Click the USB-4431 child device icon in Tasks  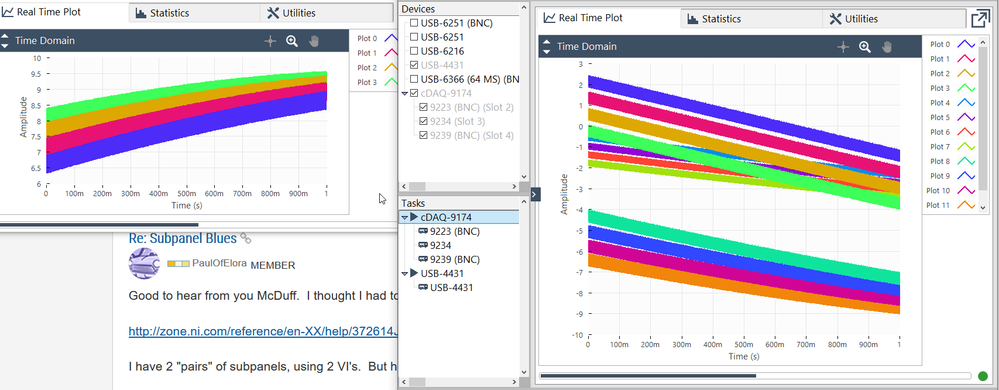pyautogui.click(x=422, y=287)
